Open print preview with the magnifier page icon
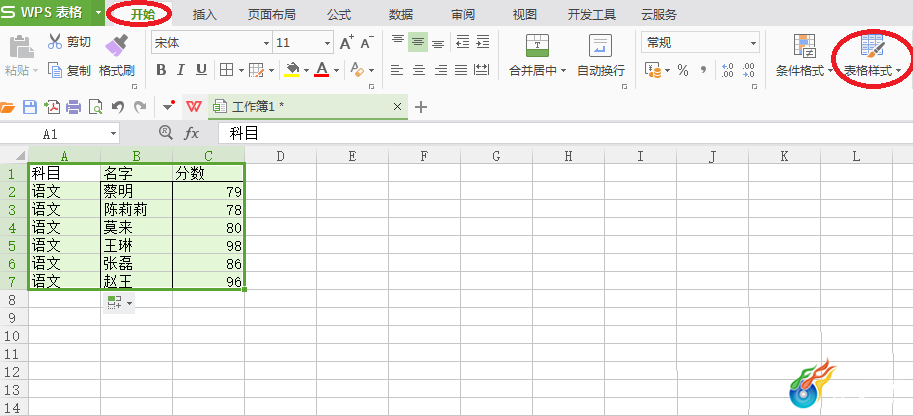The image size is (913, 416). click(95, 107)
